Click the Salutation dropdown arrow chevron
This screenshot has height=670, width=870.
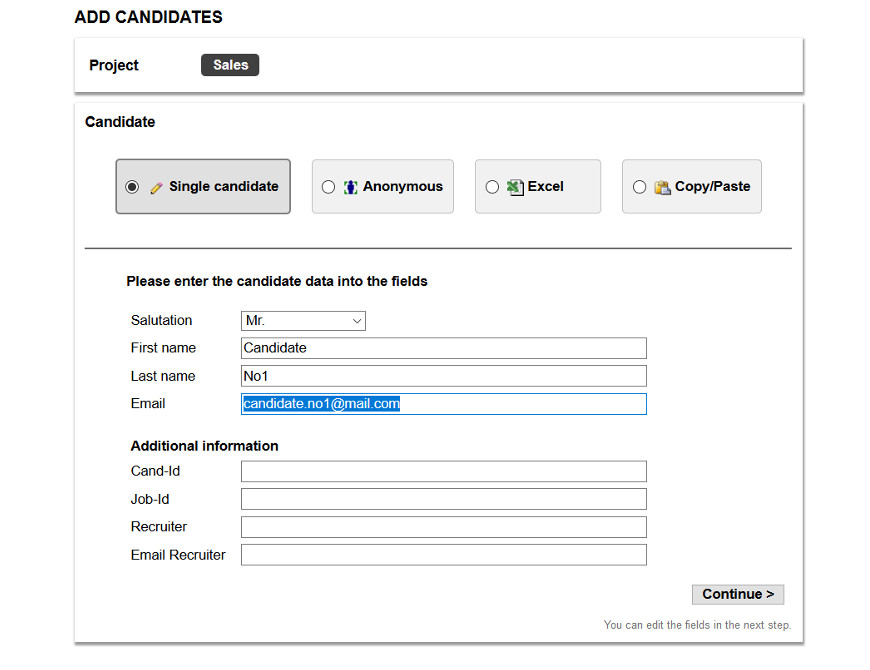coord(357,321)
